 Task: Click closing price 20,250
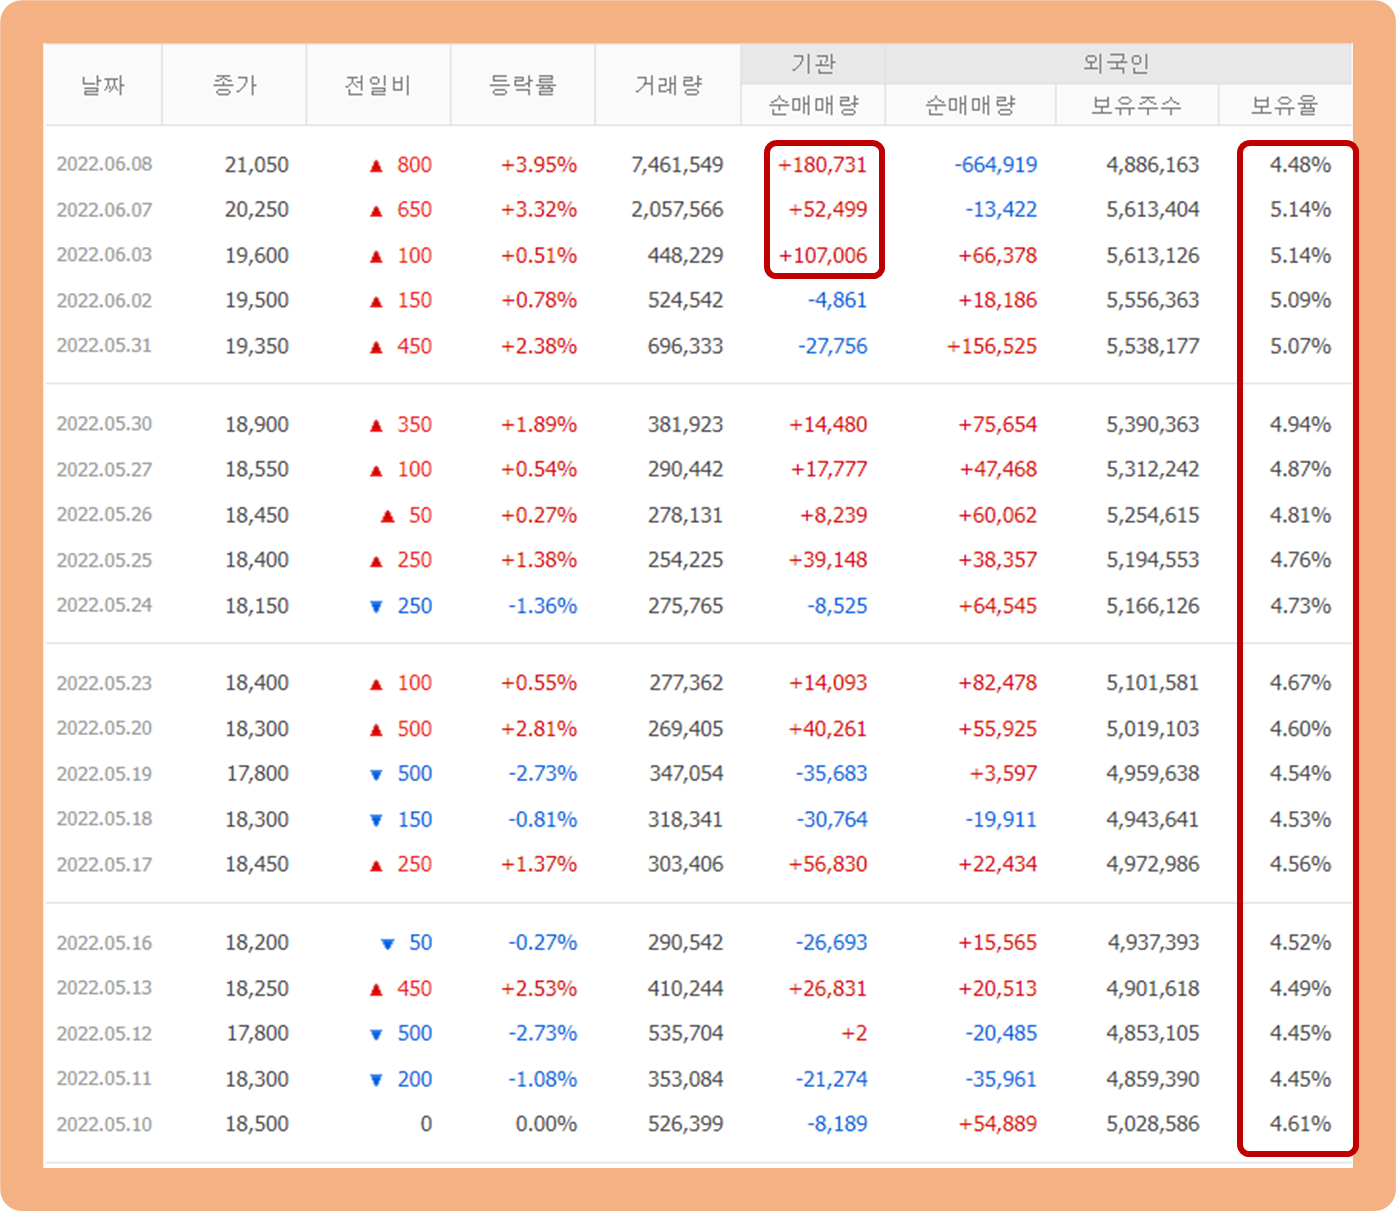257,210
